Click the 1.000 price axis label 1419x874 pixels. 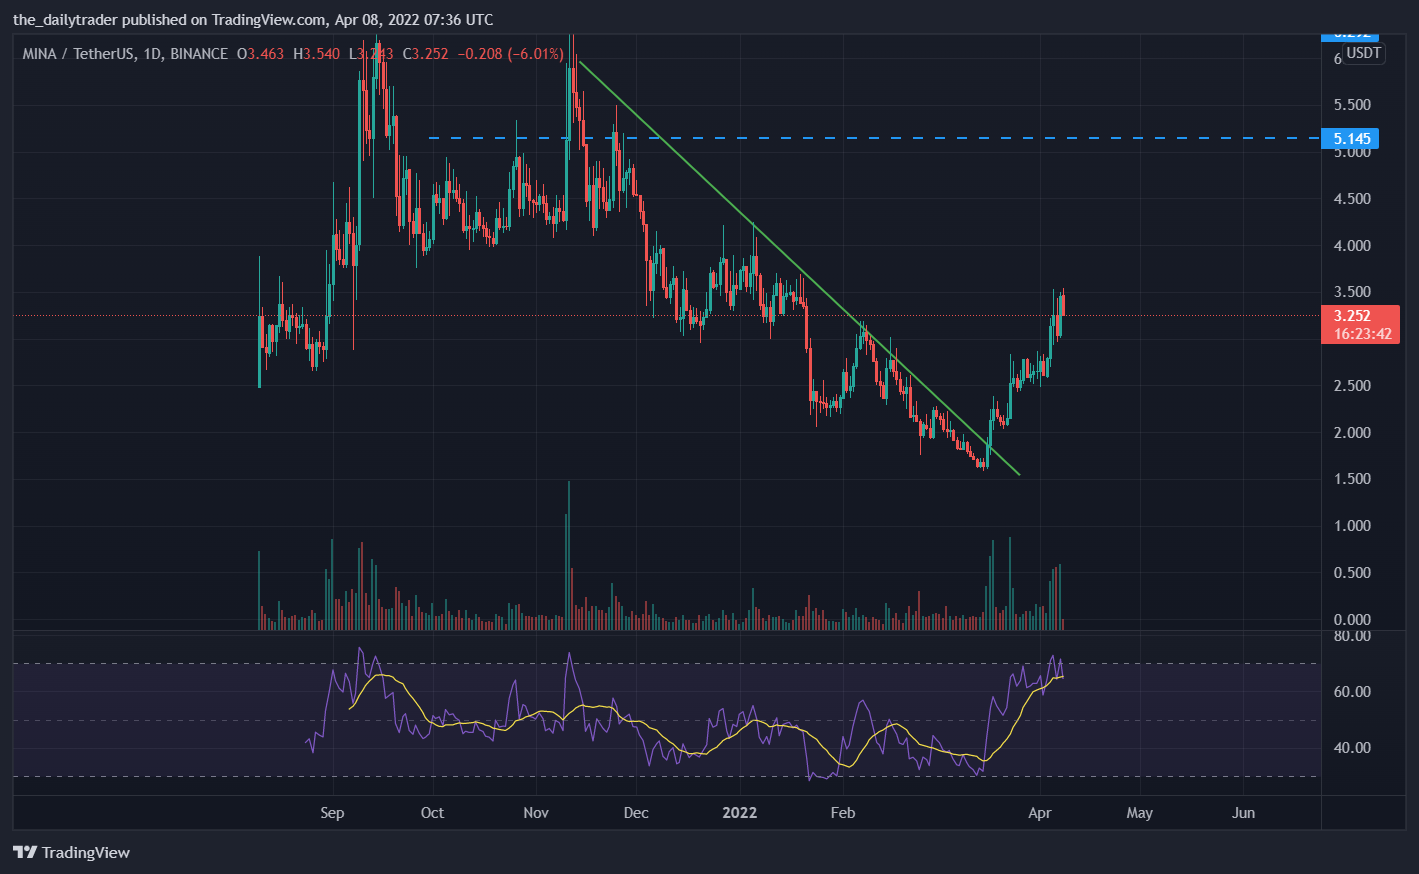pyautogui.click(x=1352, y=526)
